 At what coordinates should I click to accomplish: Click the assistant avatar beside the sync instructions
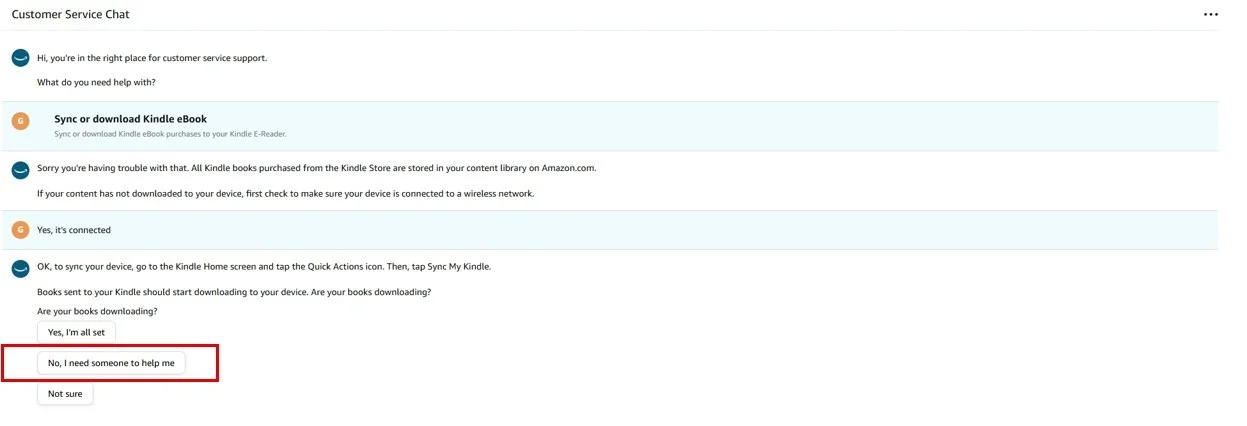tap(20, 268)
